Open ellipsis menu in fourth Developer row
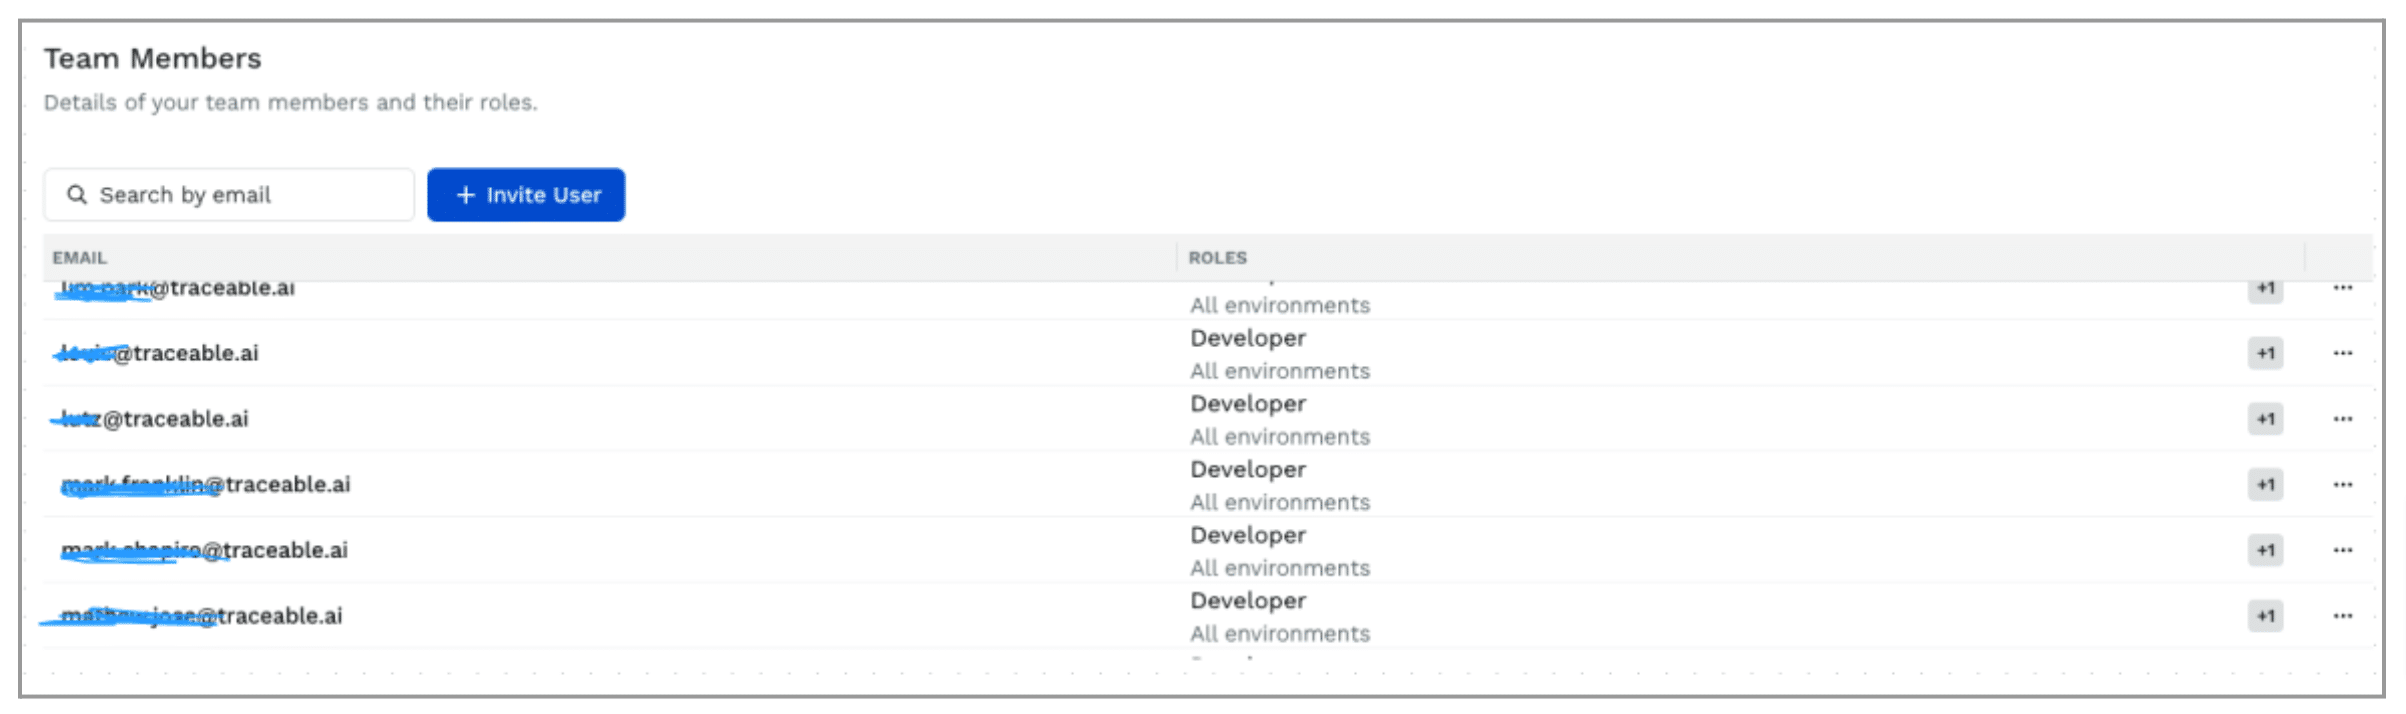The height and width of the screenshot is (714, 2406). coord(2342,550)
